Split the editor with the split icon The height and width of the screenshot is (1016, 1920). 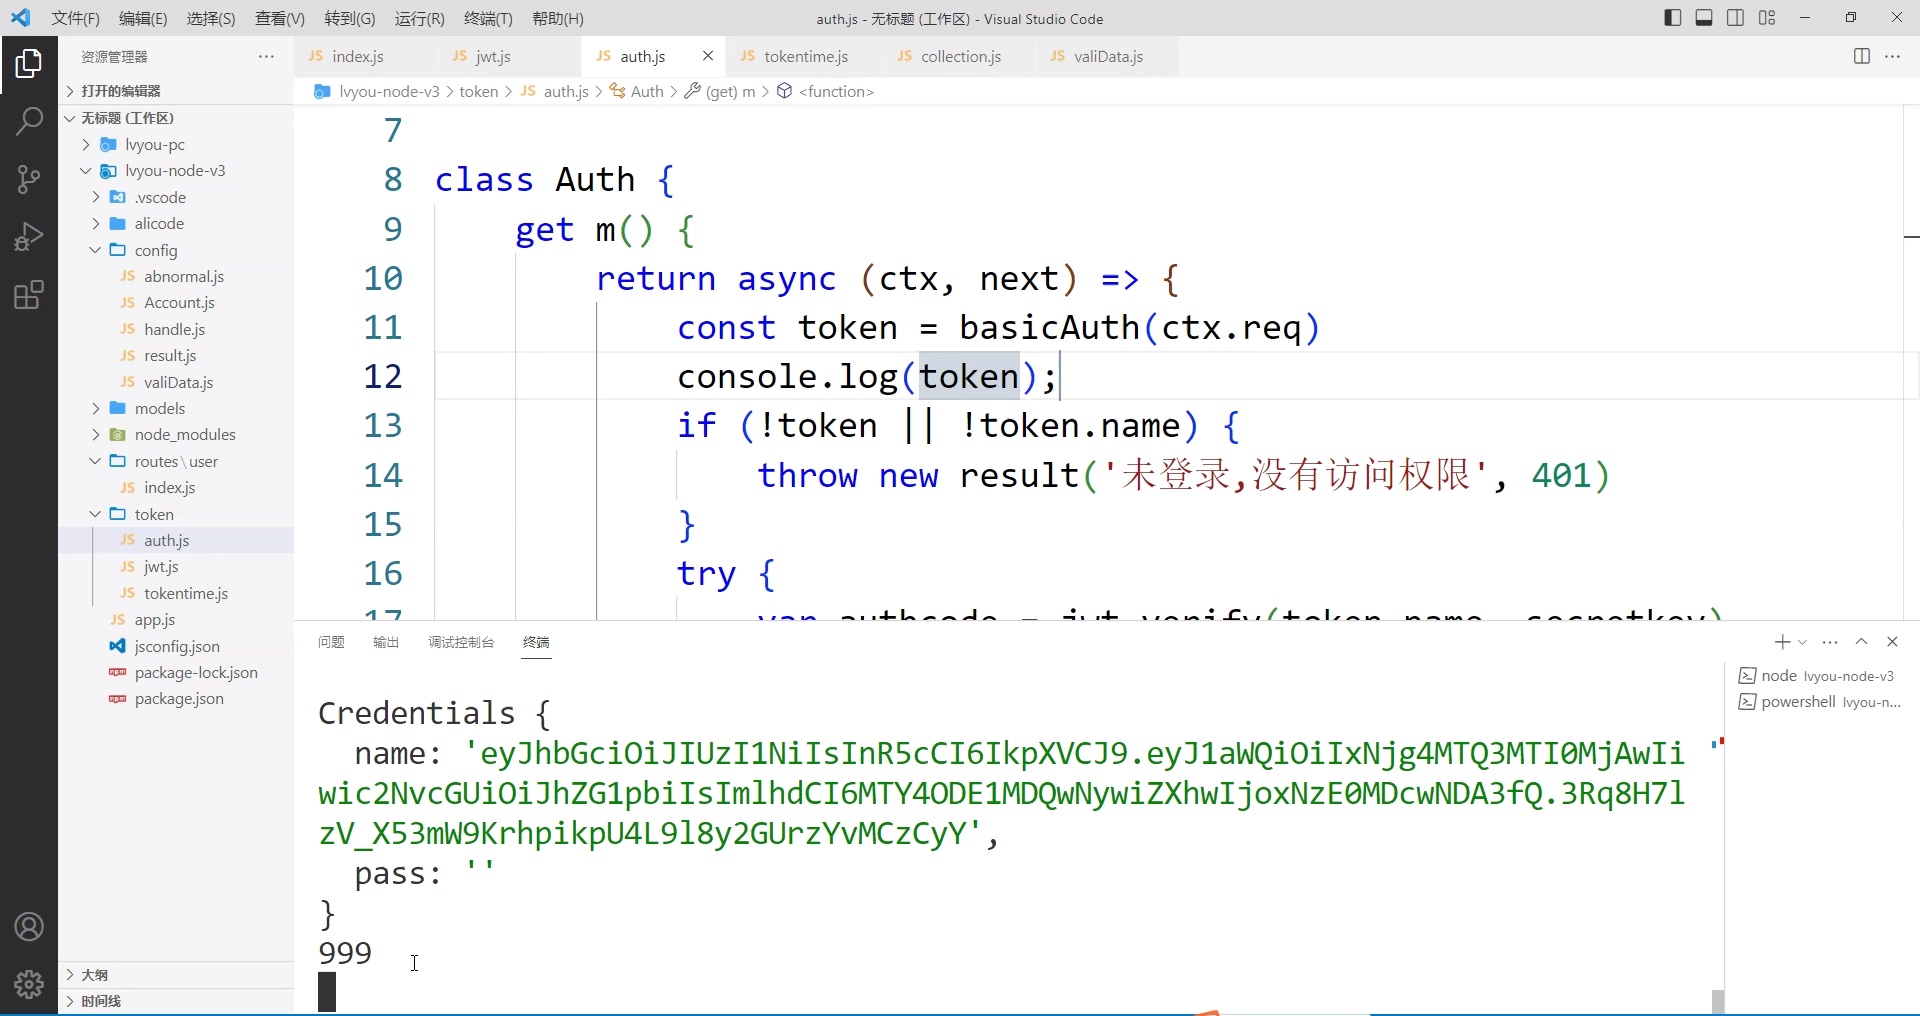[x=1862, y=57]
